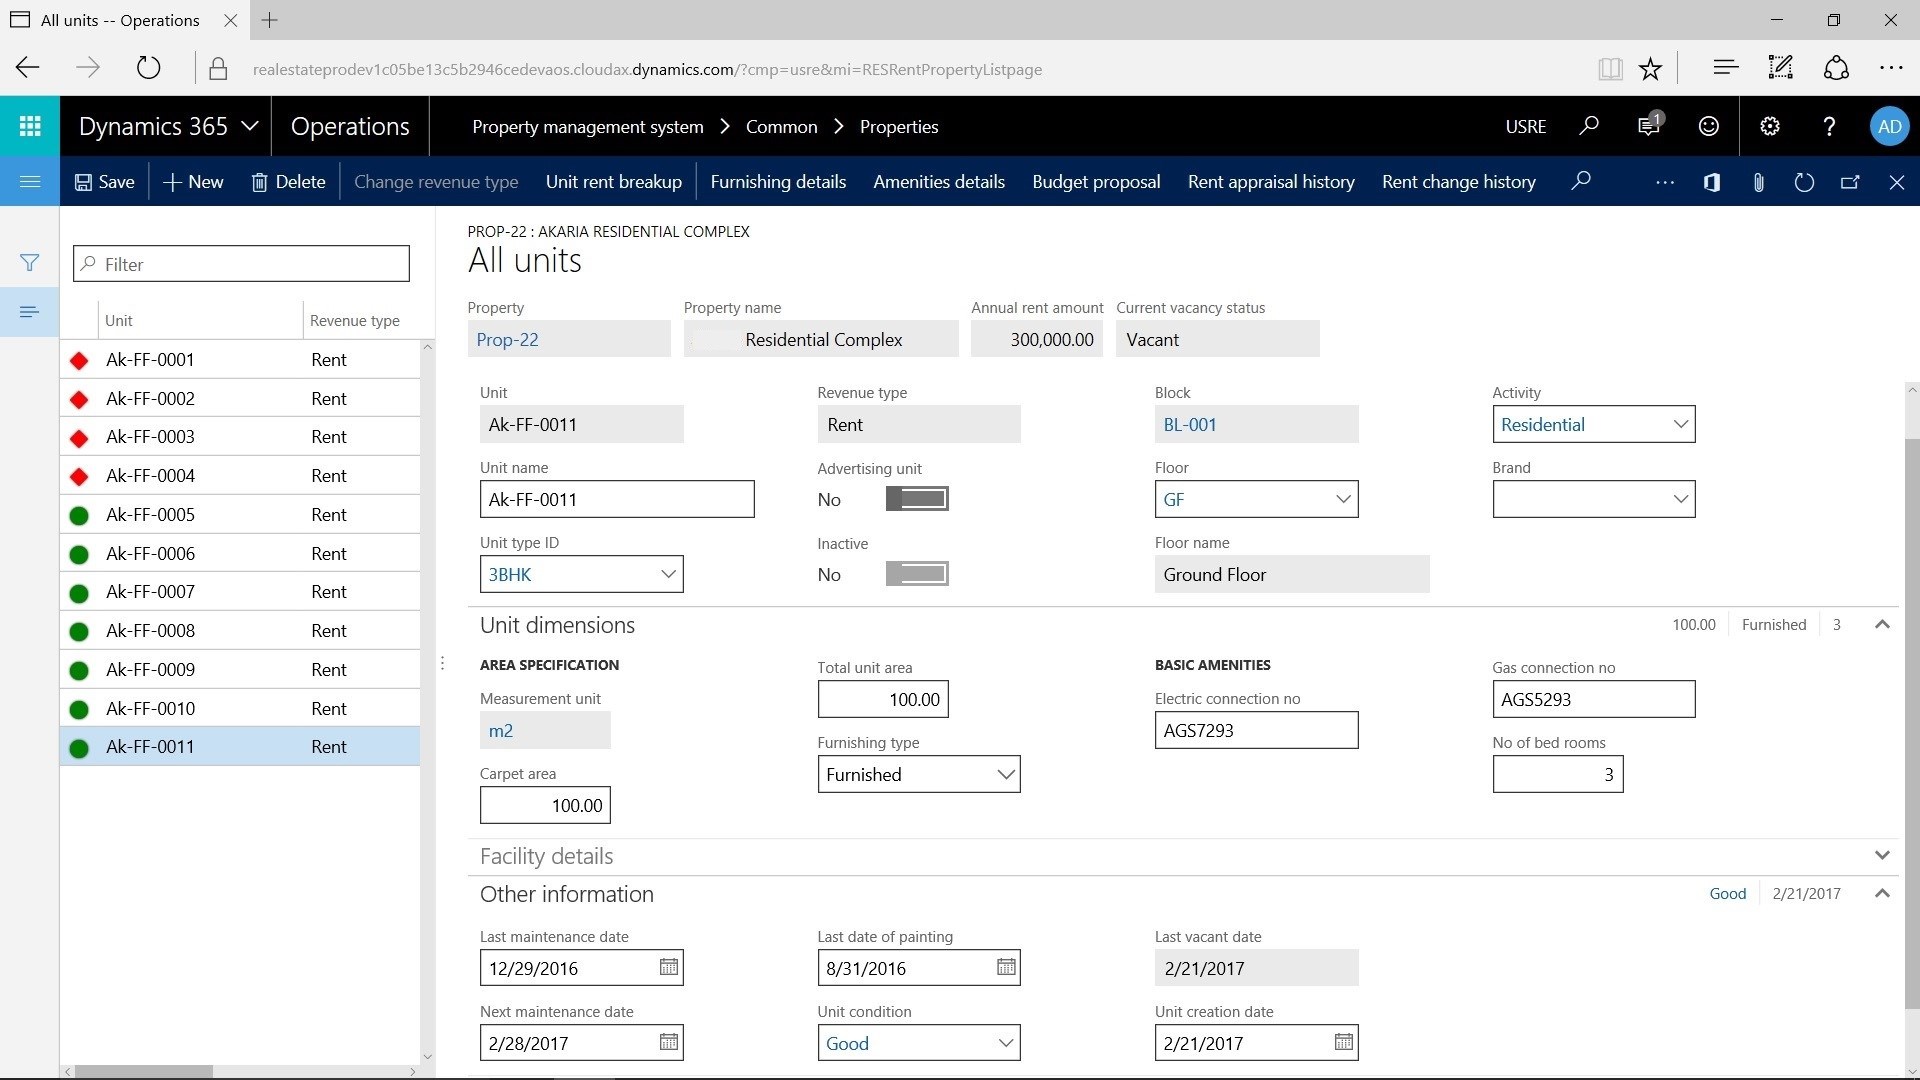The image size is (1920, 1080).
Task: Open the Unit type ID dropdown
Action: [668, 574]
